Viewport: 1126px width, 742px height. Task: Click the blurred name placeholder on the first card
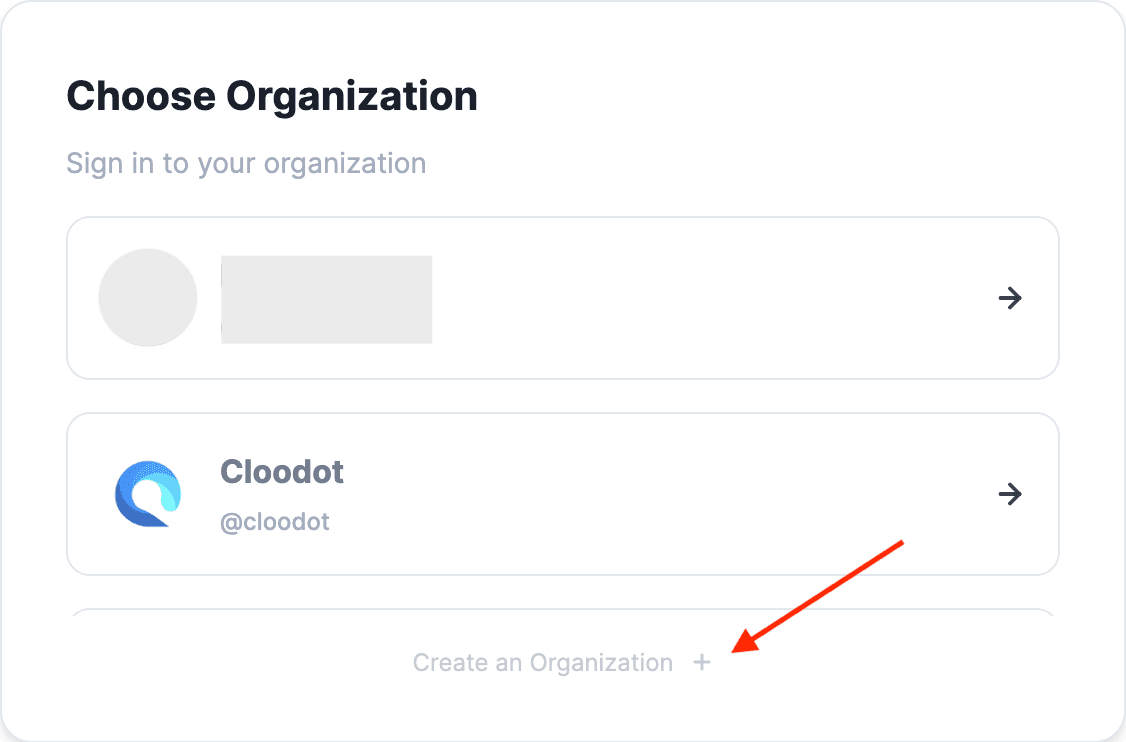click(x=326, y=298)
